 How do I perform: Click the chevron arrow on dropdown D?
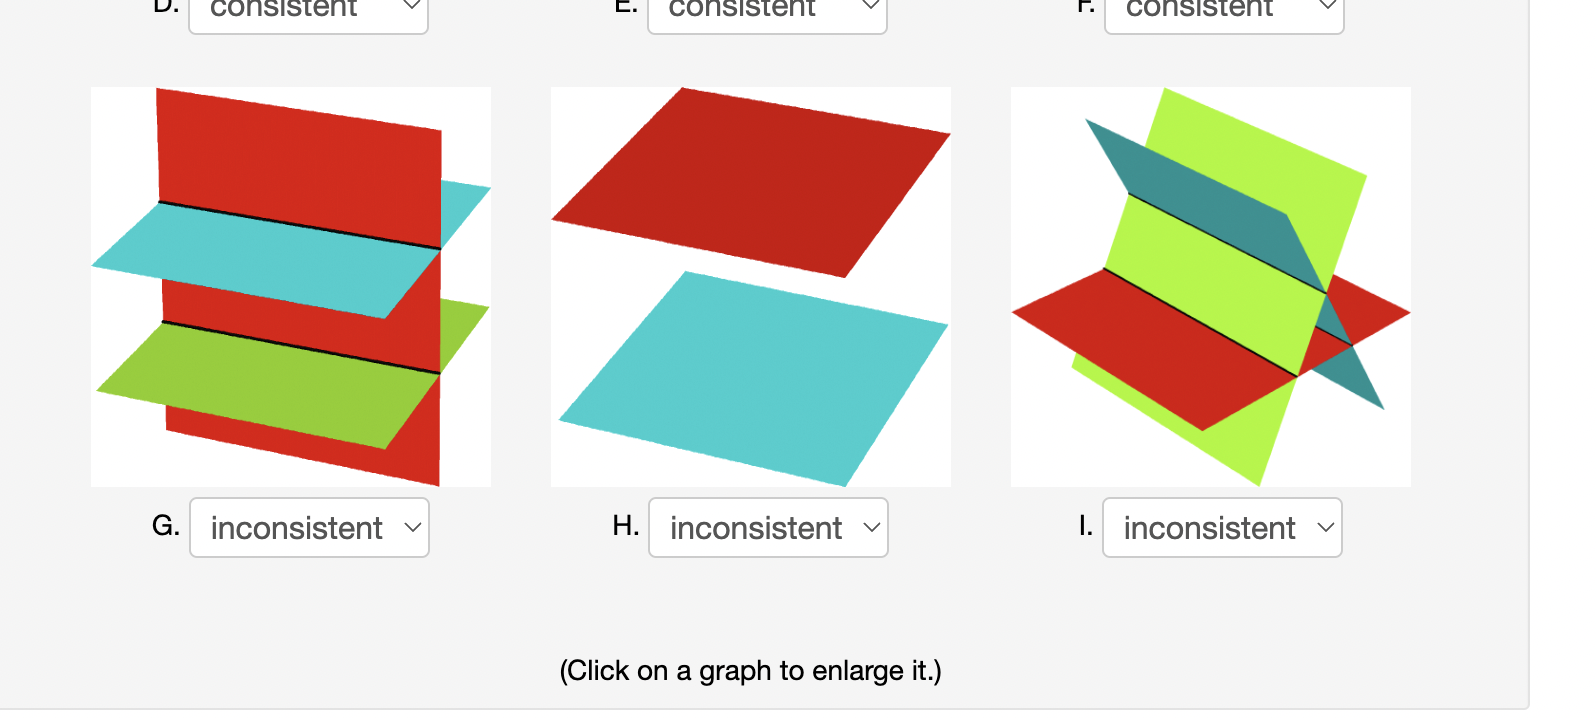point(411,6)
